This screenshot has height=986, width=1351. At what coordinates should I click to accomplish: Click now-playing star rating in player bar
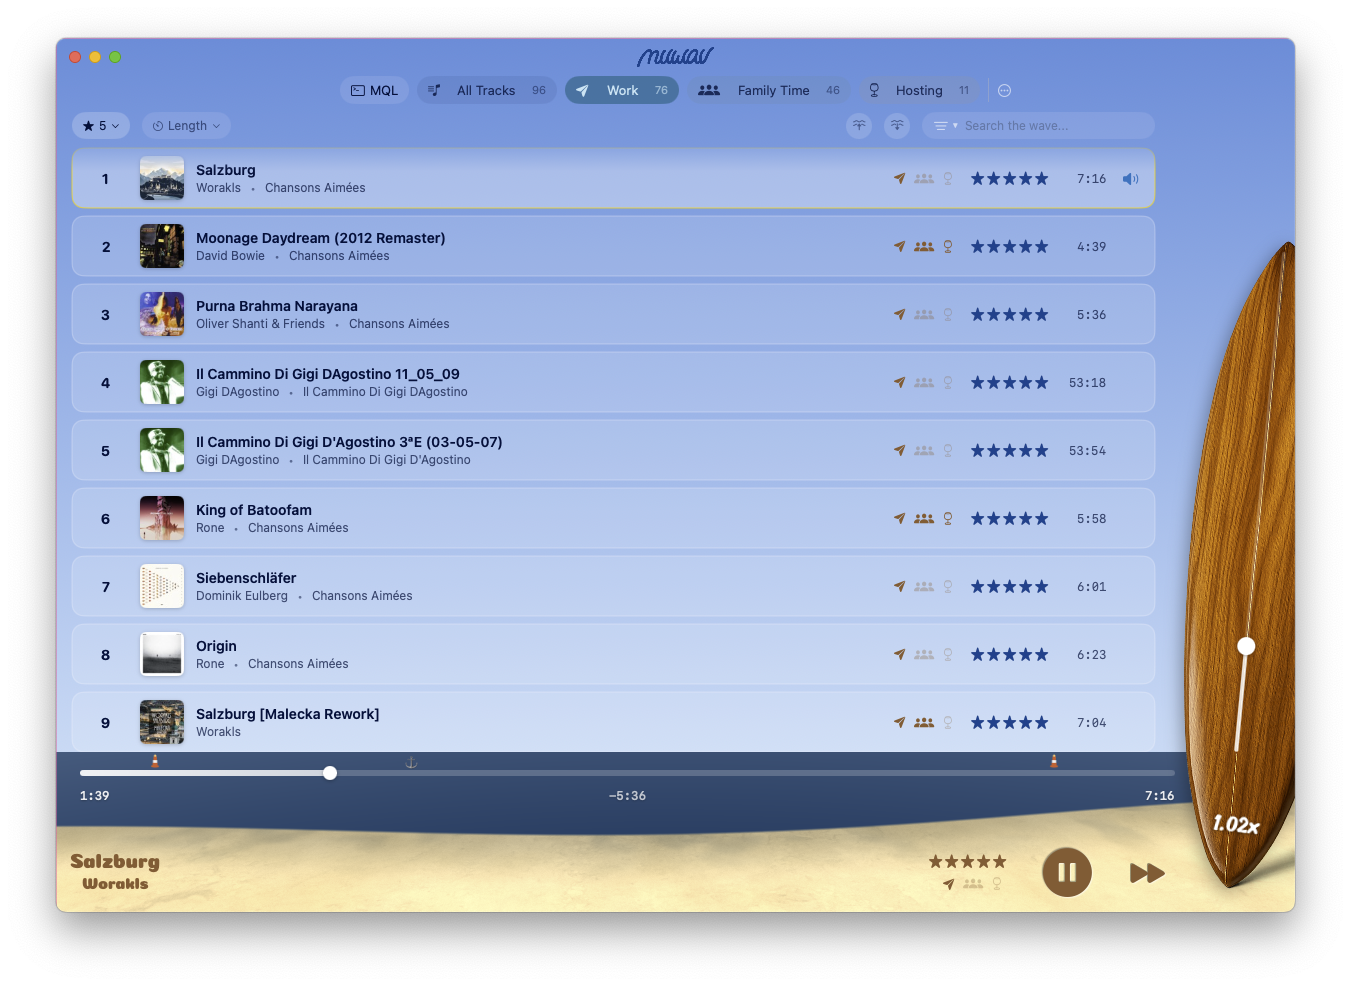pos(967,861)
